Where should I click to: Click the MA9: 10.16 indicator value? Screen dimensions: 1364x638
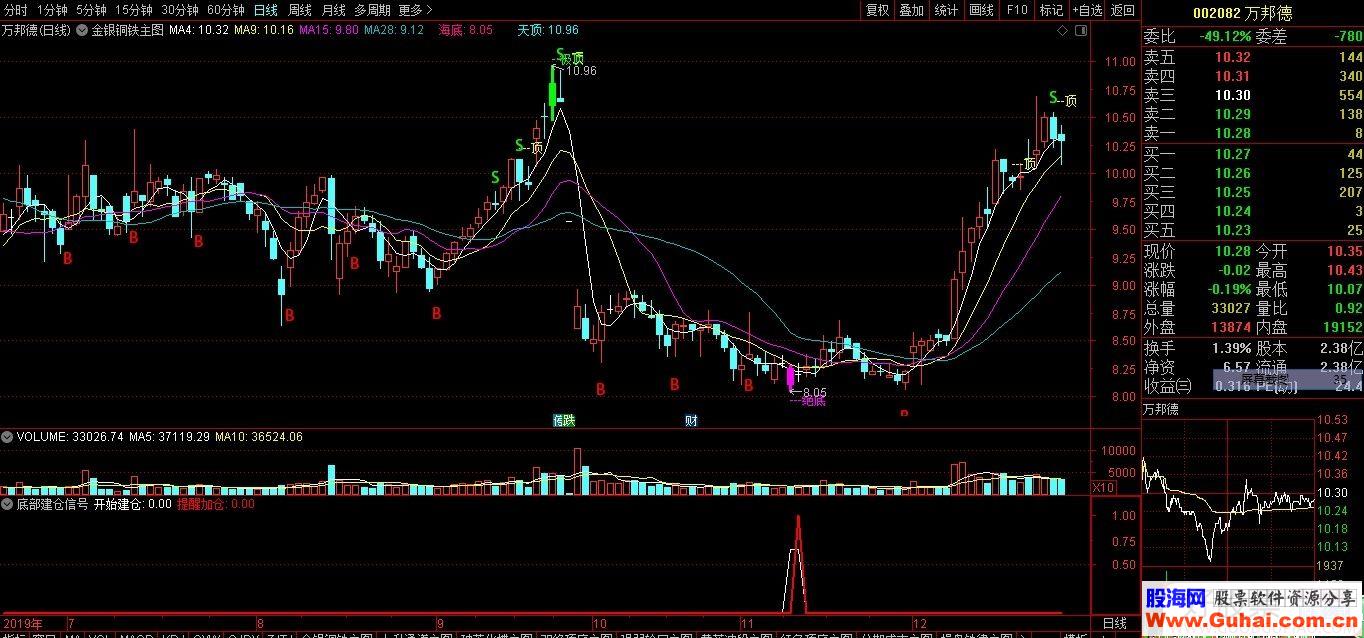(x=264, y=31)
